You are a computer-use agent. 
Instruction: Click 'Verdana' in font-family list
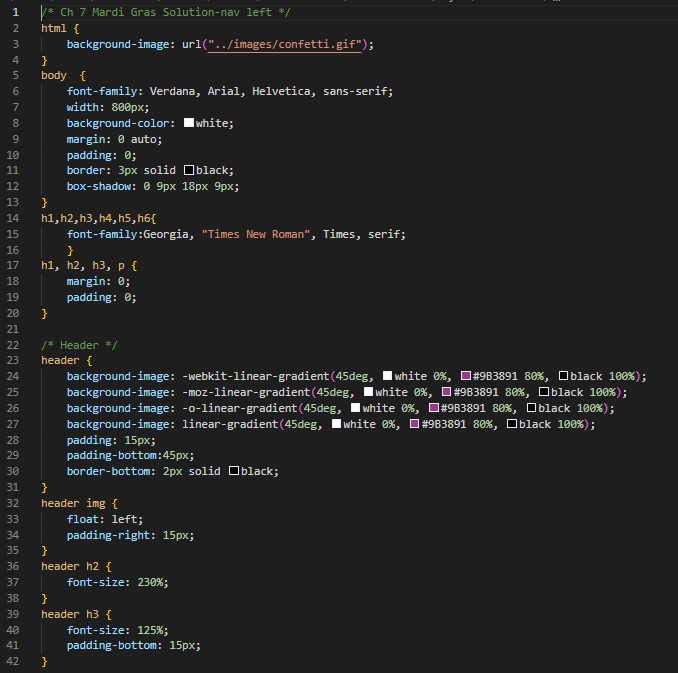pos(172,91)
